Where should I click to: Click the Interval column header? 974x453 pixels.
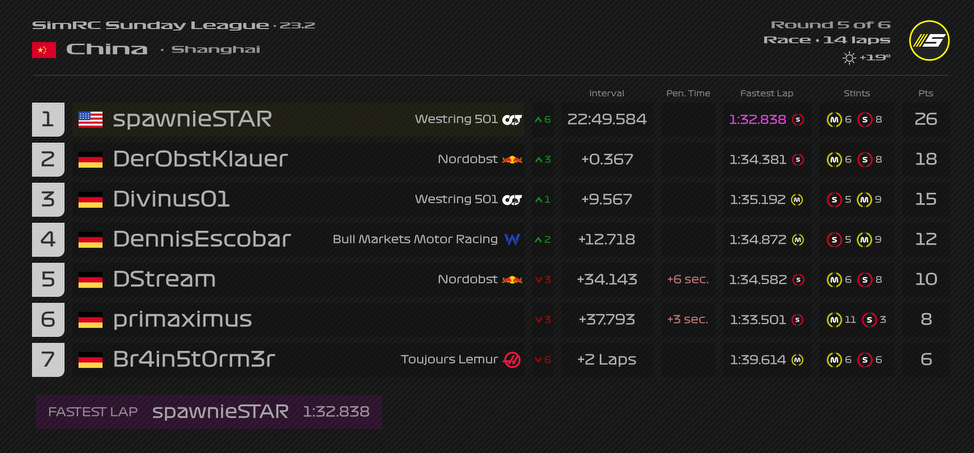click(x=607, y=93)
